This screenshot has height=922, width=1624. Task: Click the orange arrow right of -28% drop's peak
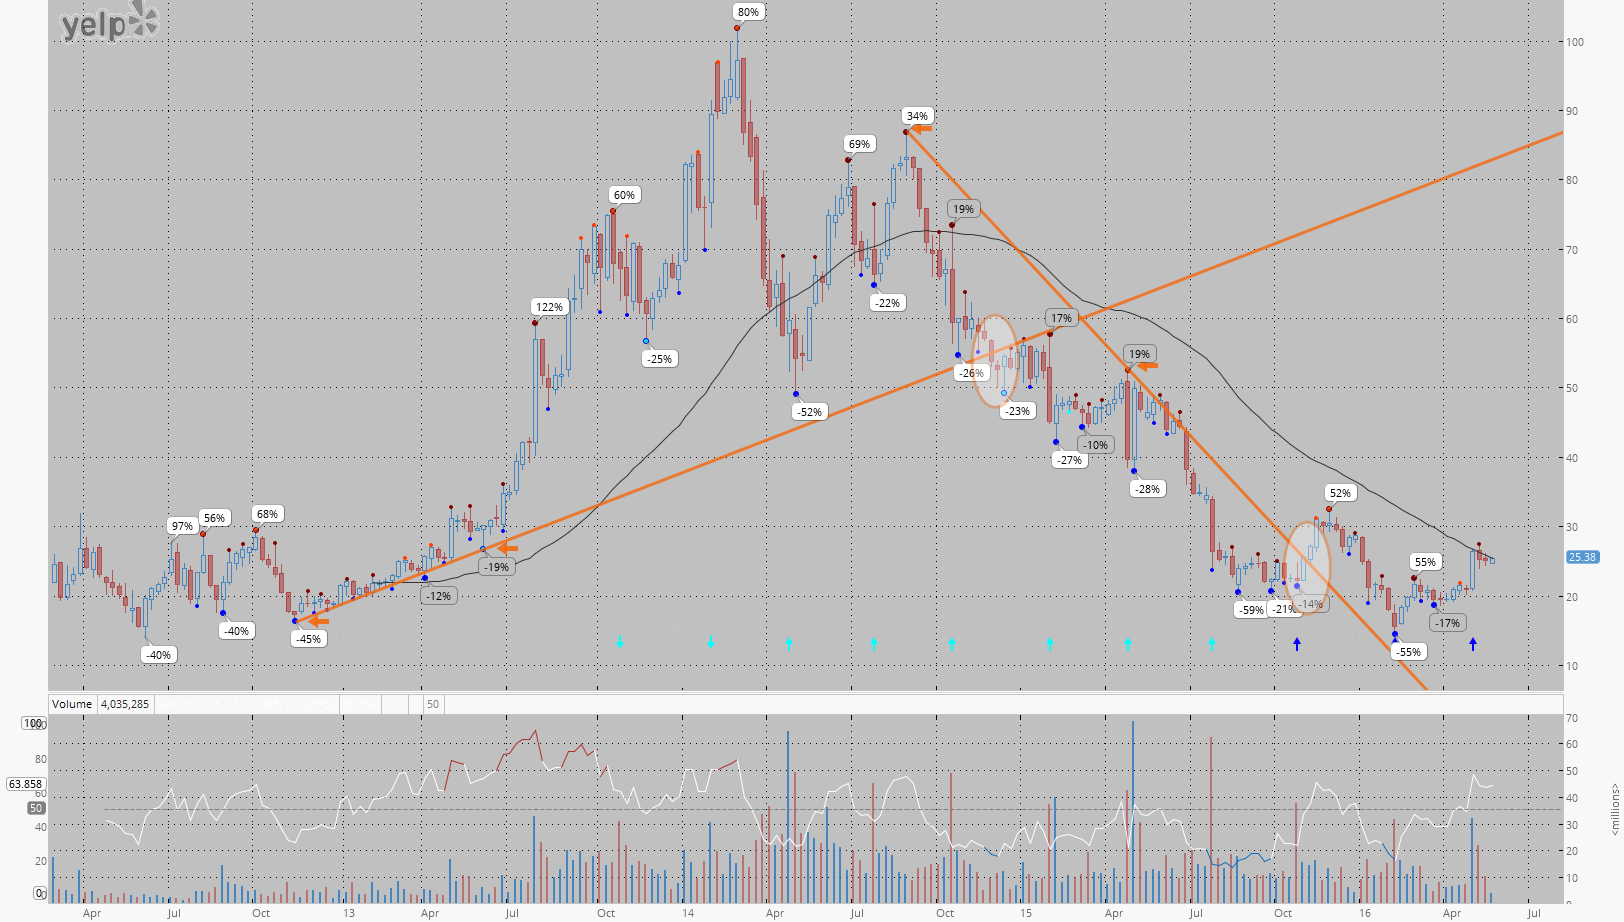[x=1147, y=366]
